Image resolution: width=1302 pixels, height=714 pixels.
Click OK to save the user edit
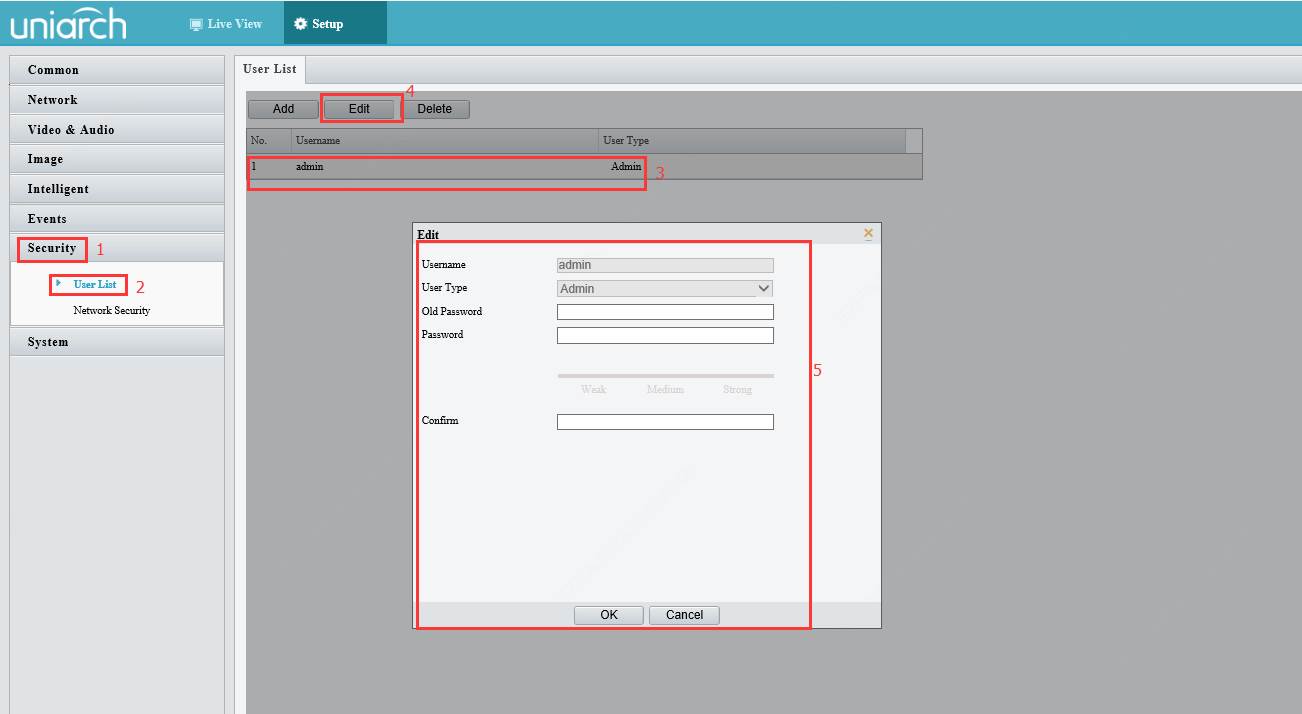pyautogui.click(x=608, y=615)
